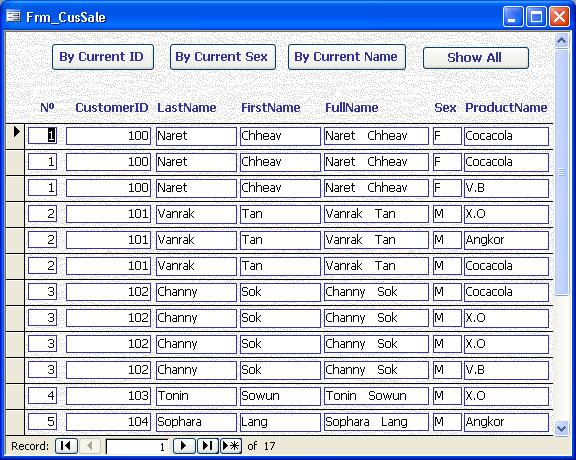The image size is (576, 460).
Task: Click the Nº column header
Action: [47, 108]
